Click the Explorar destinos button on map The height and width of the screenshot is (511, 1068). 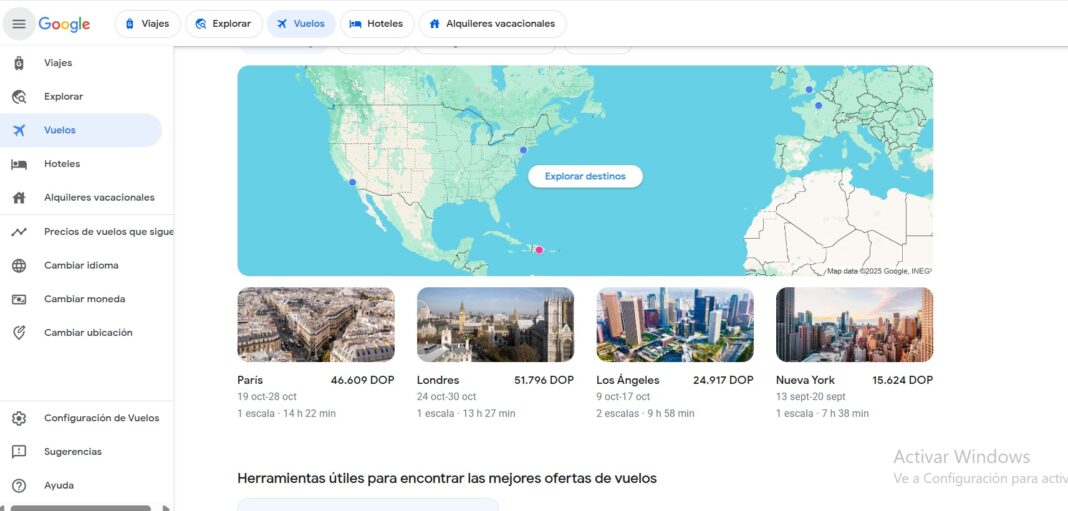[585, 176]
